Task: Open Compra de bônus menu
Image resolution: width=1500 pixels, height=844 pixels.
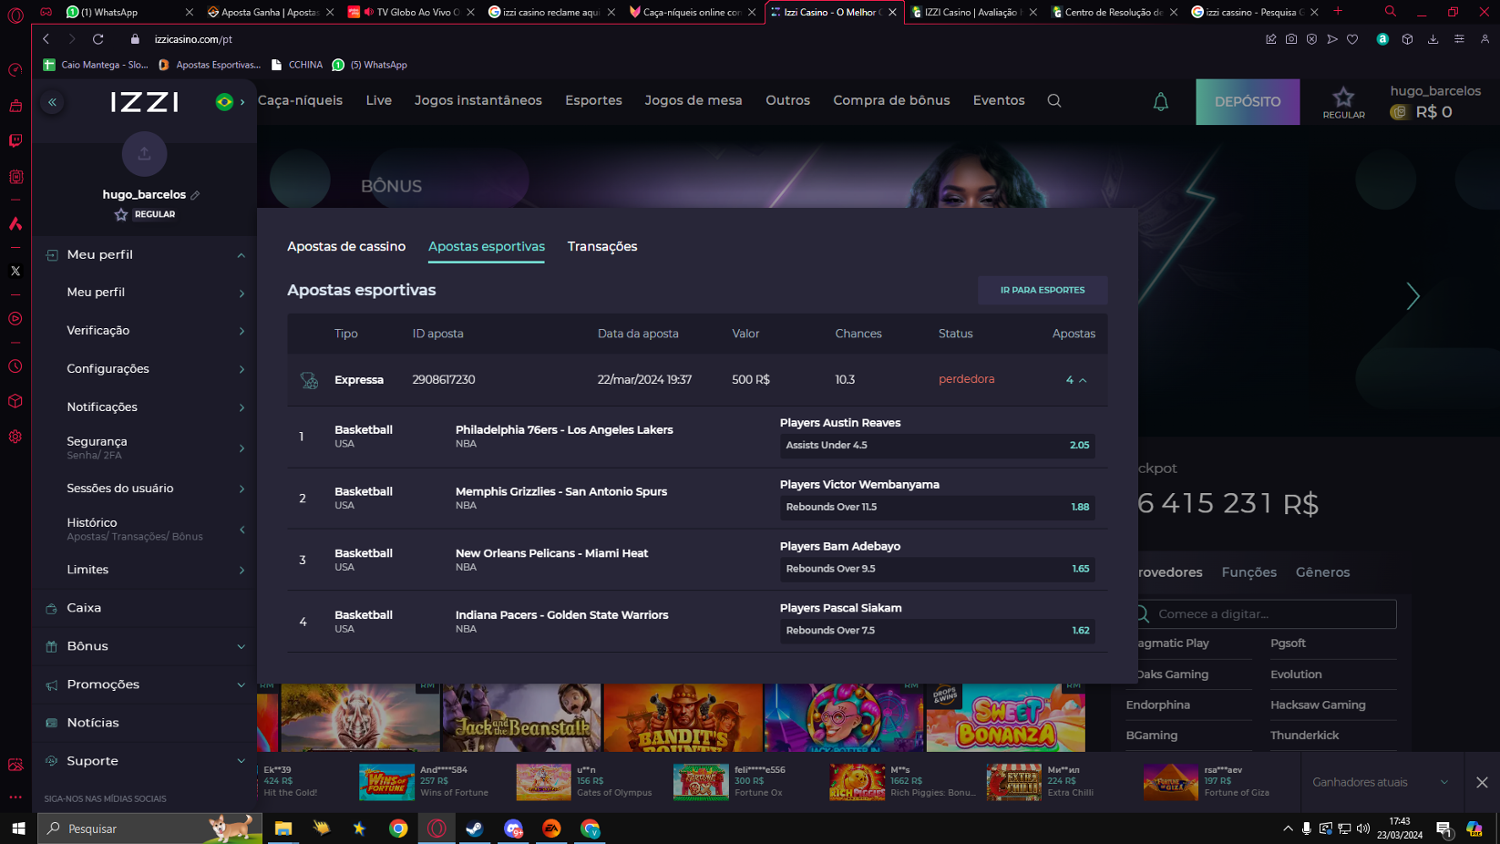Action: pos(891,101)
